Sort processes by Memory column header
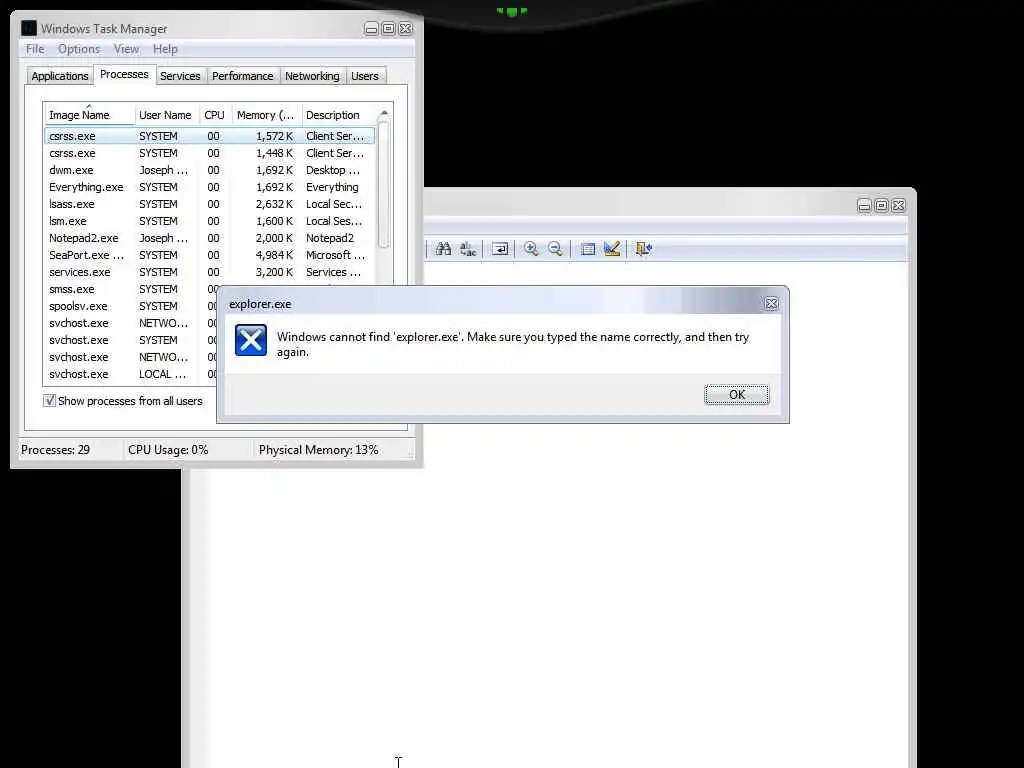The width and height of the screenshot is (1024, 768). click(266, 115)
